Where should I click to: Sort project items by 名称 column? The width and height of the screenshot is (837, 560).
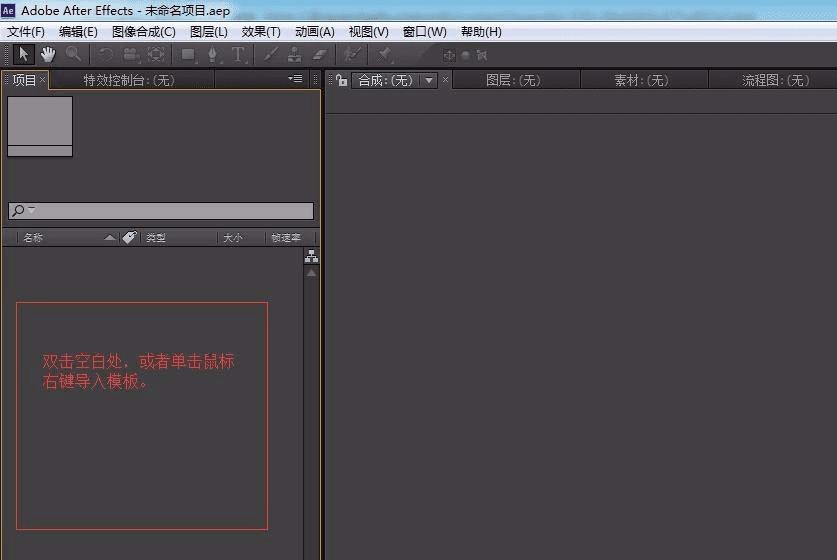pyautogui.click(x=33, y=238)
